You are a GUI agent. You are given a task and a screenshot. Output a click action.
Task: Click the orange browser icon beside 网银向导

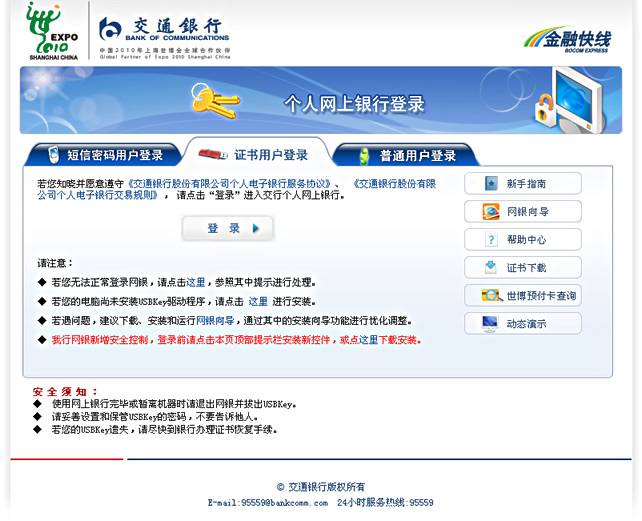pos(491,211)
